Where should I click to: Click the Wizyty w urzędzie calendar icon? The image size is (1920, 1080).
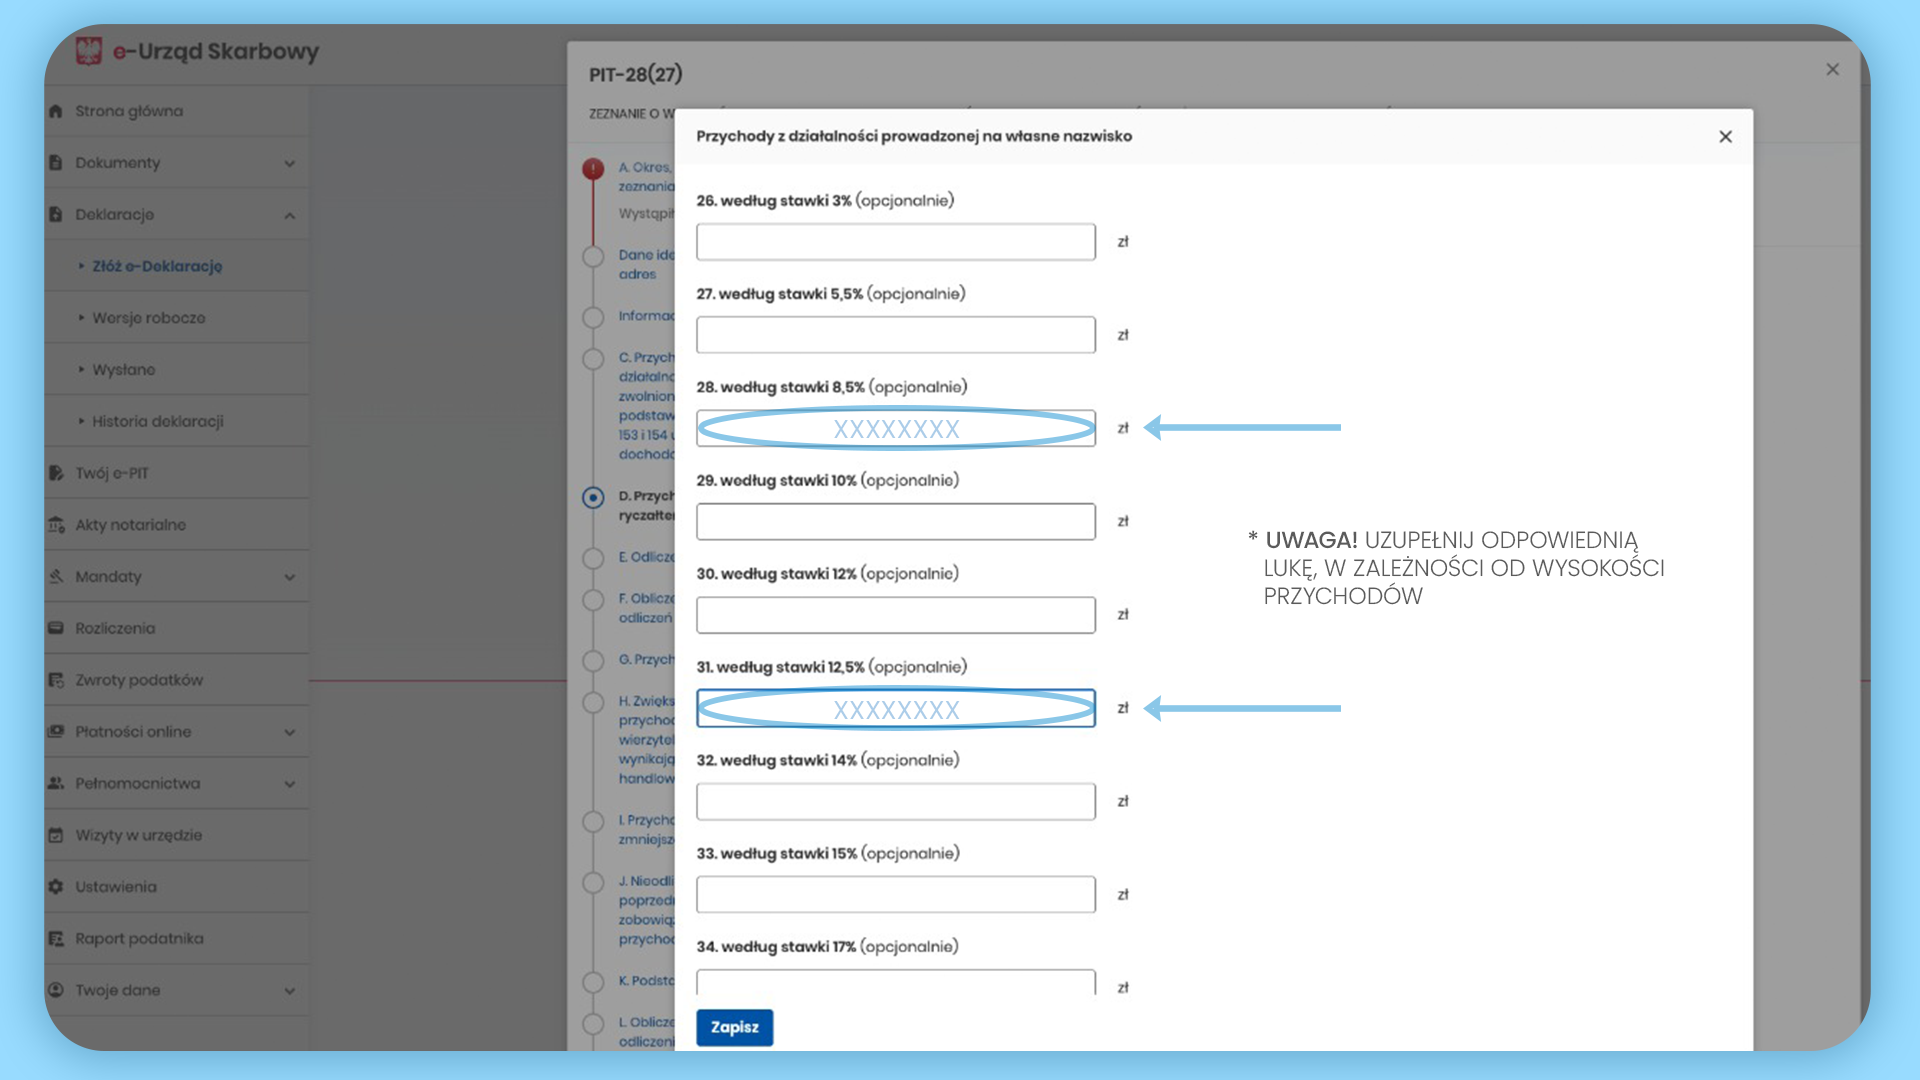point(56,835)
